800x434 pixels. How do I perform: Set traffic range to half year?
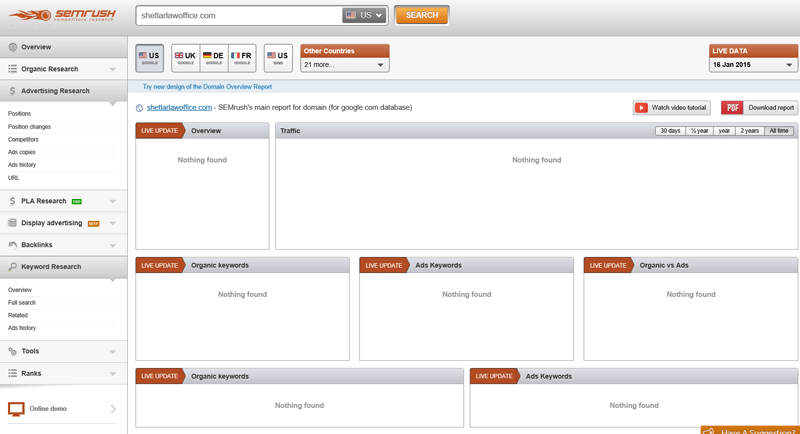point(699,131)
